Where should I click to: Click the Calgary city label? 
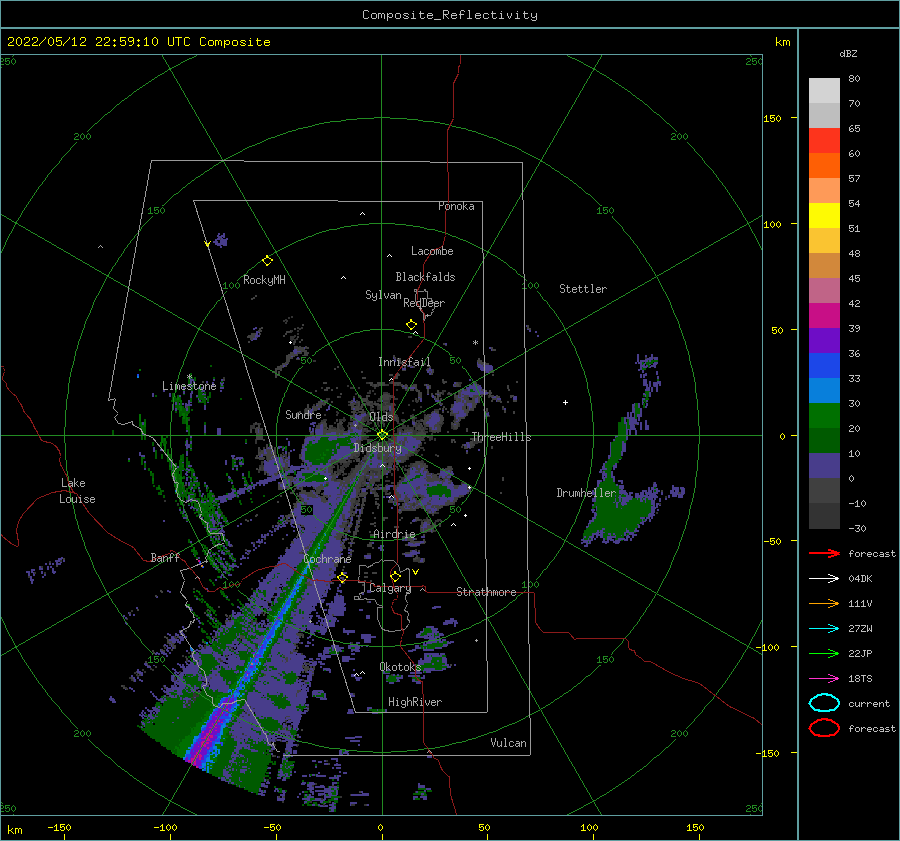click(x=390, y=588)
